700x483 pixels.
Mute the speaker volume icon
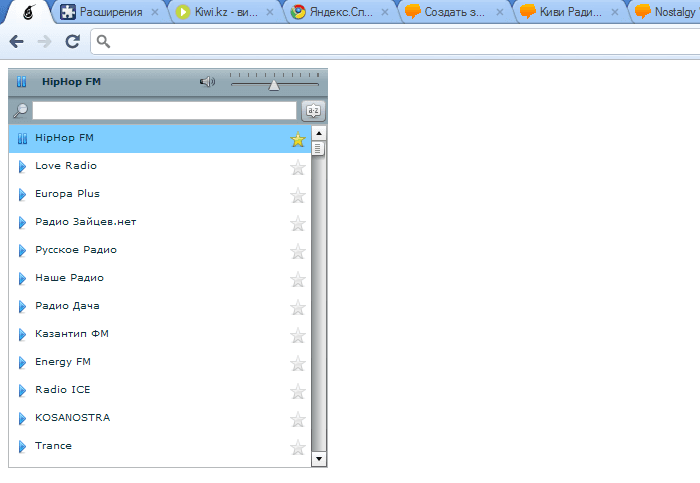(207, 82)
